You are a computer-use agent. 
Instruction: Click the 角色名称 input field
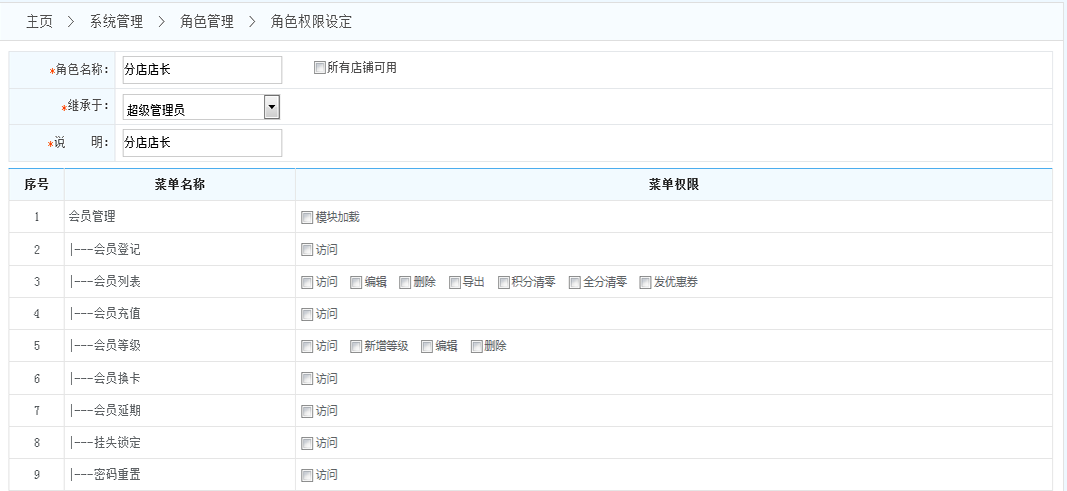tap(201, 70)
